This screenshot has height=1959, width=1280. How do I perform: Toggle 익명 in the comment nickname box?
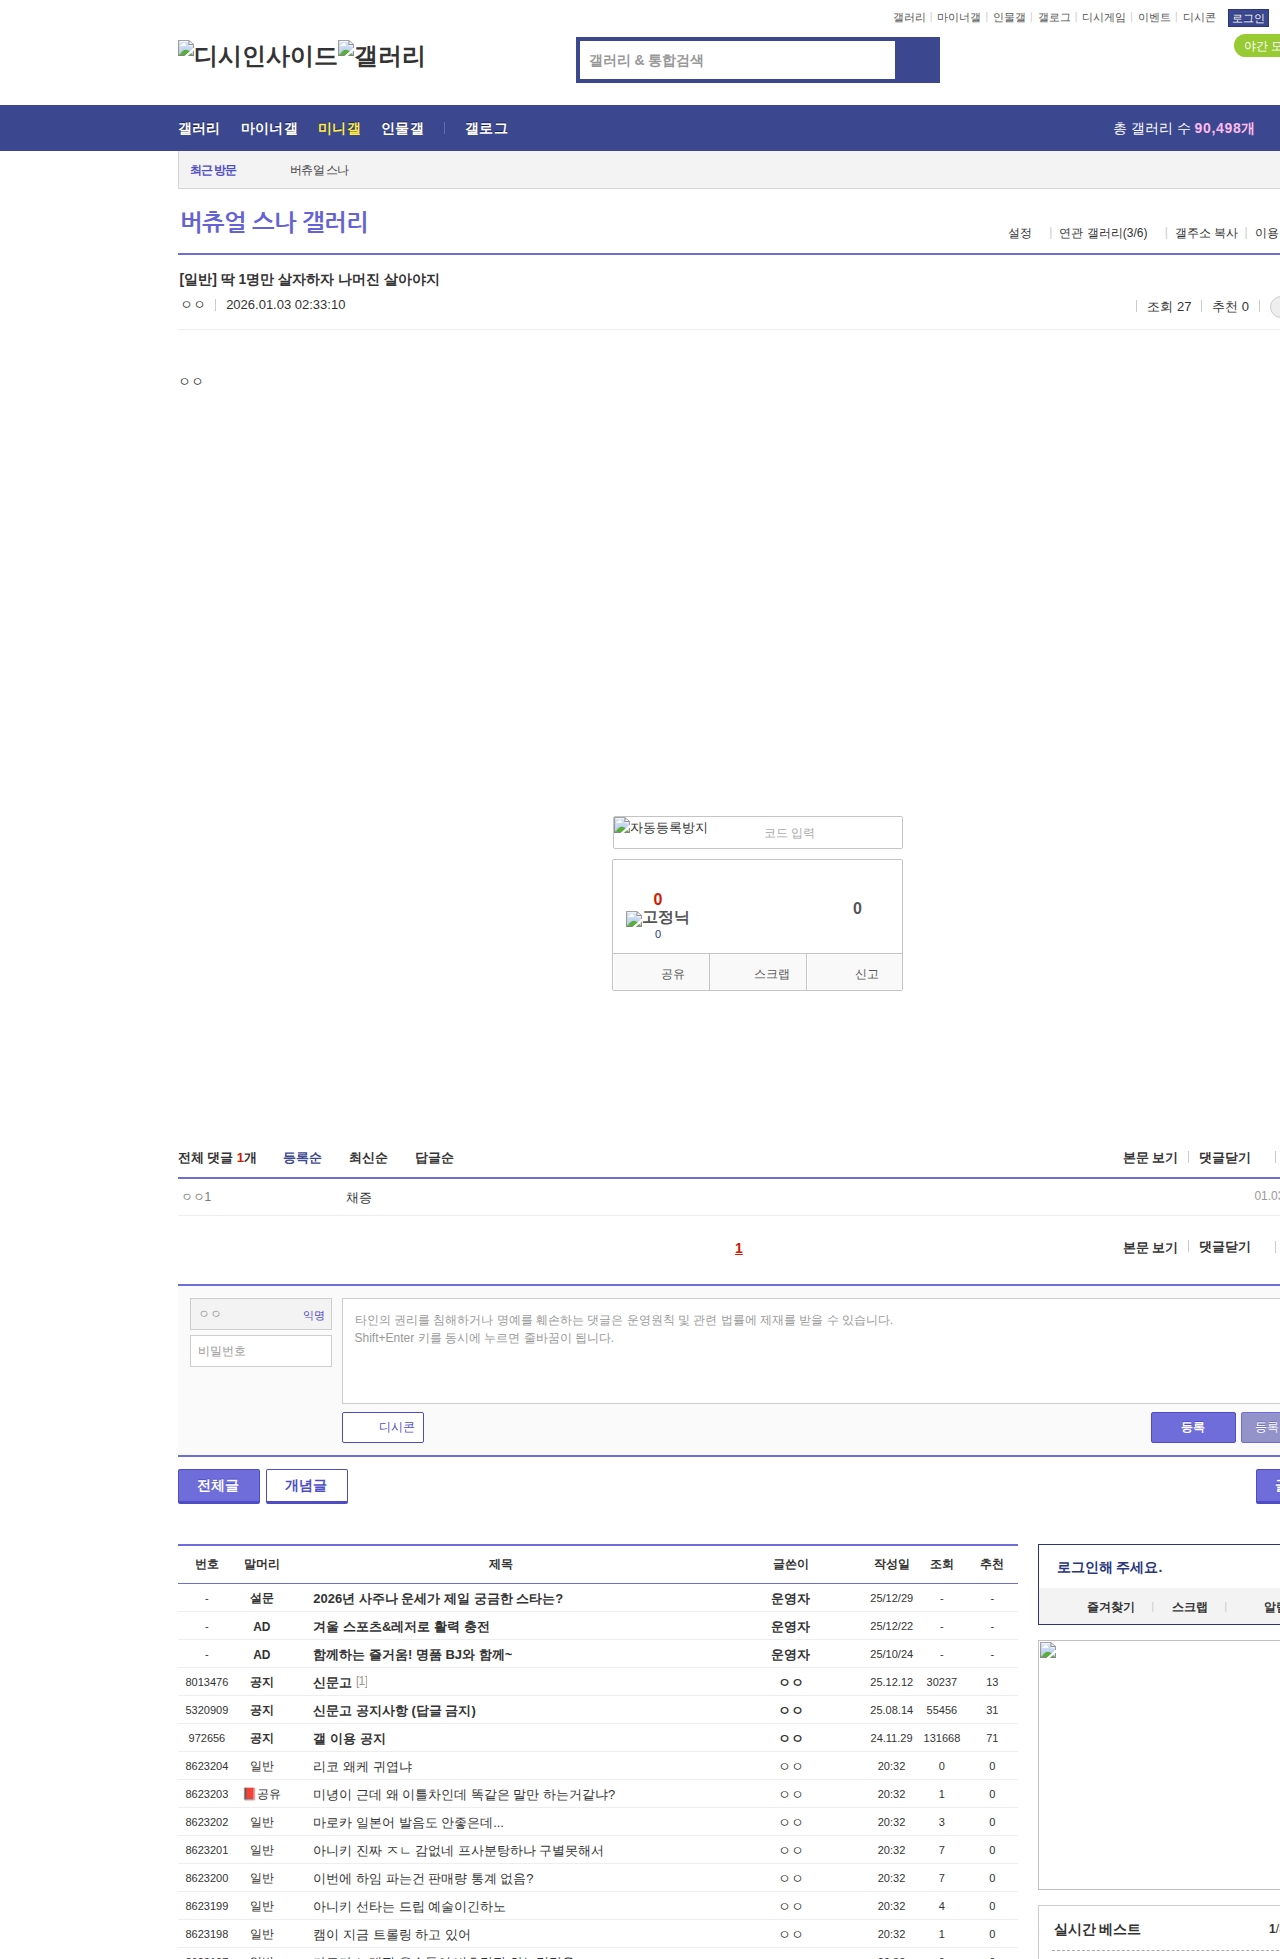(x=313, y=1315)
